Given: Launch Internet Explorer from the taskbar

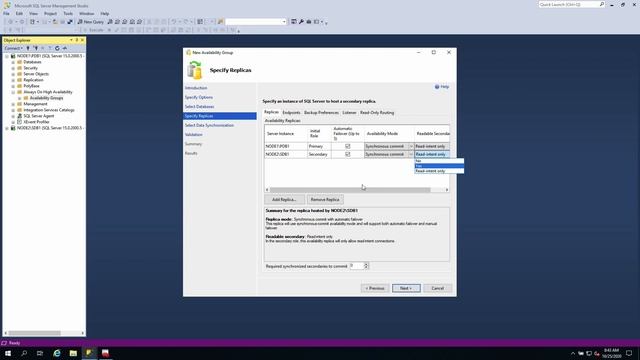Looking at the screenshot, I should (57, 353).
